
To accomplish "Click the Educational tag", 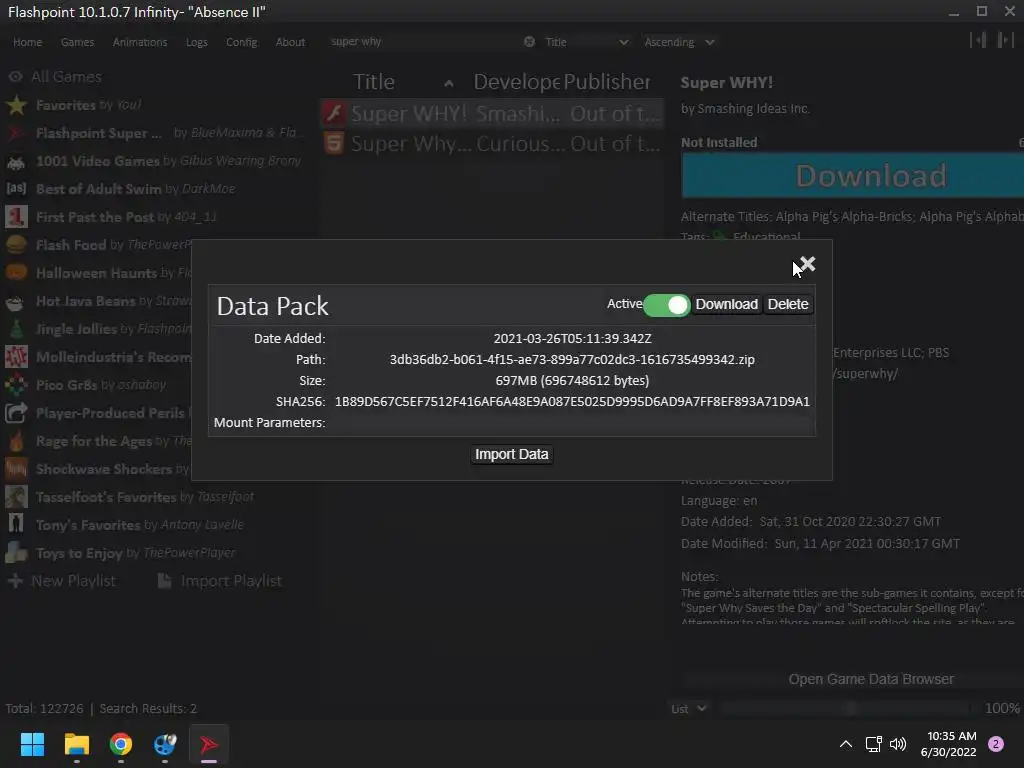I will pos(766,236).
